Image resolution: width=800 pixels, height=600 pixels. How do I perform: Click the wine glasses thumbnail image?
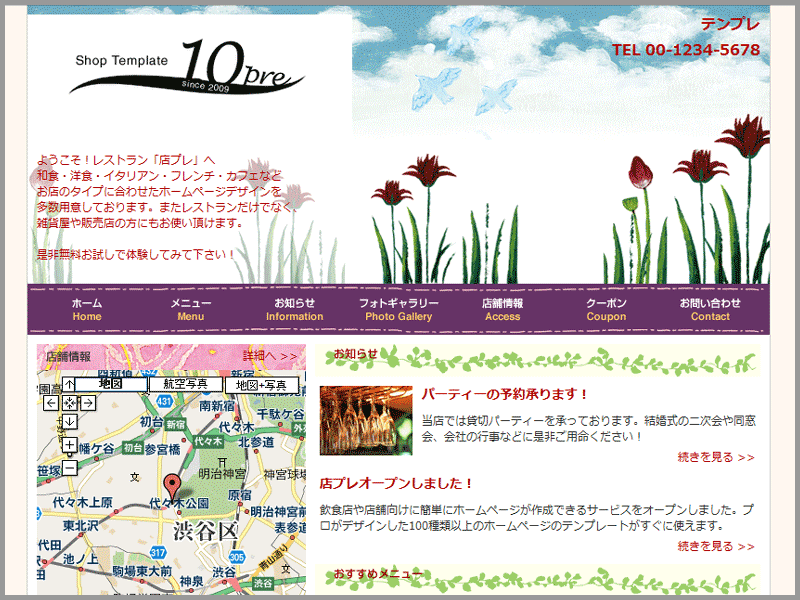click(x=365, y=420)
